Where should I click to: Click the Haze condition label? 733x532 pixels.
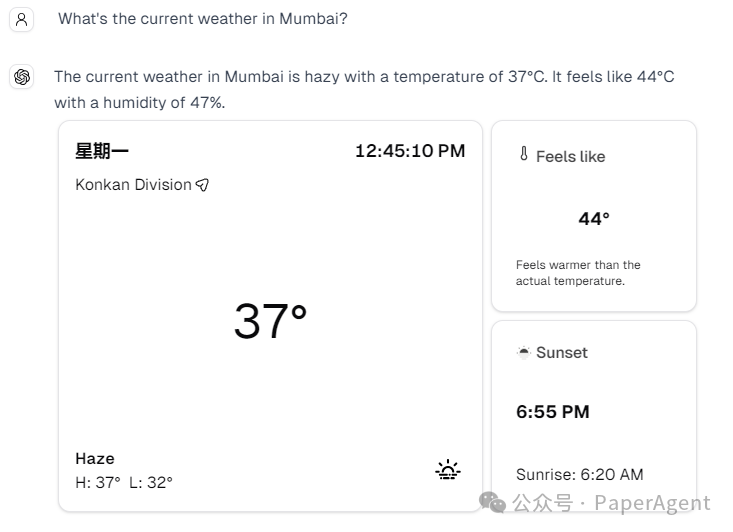pyautogui.click(x=95, y=458)
